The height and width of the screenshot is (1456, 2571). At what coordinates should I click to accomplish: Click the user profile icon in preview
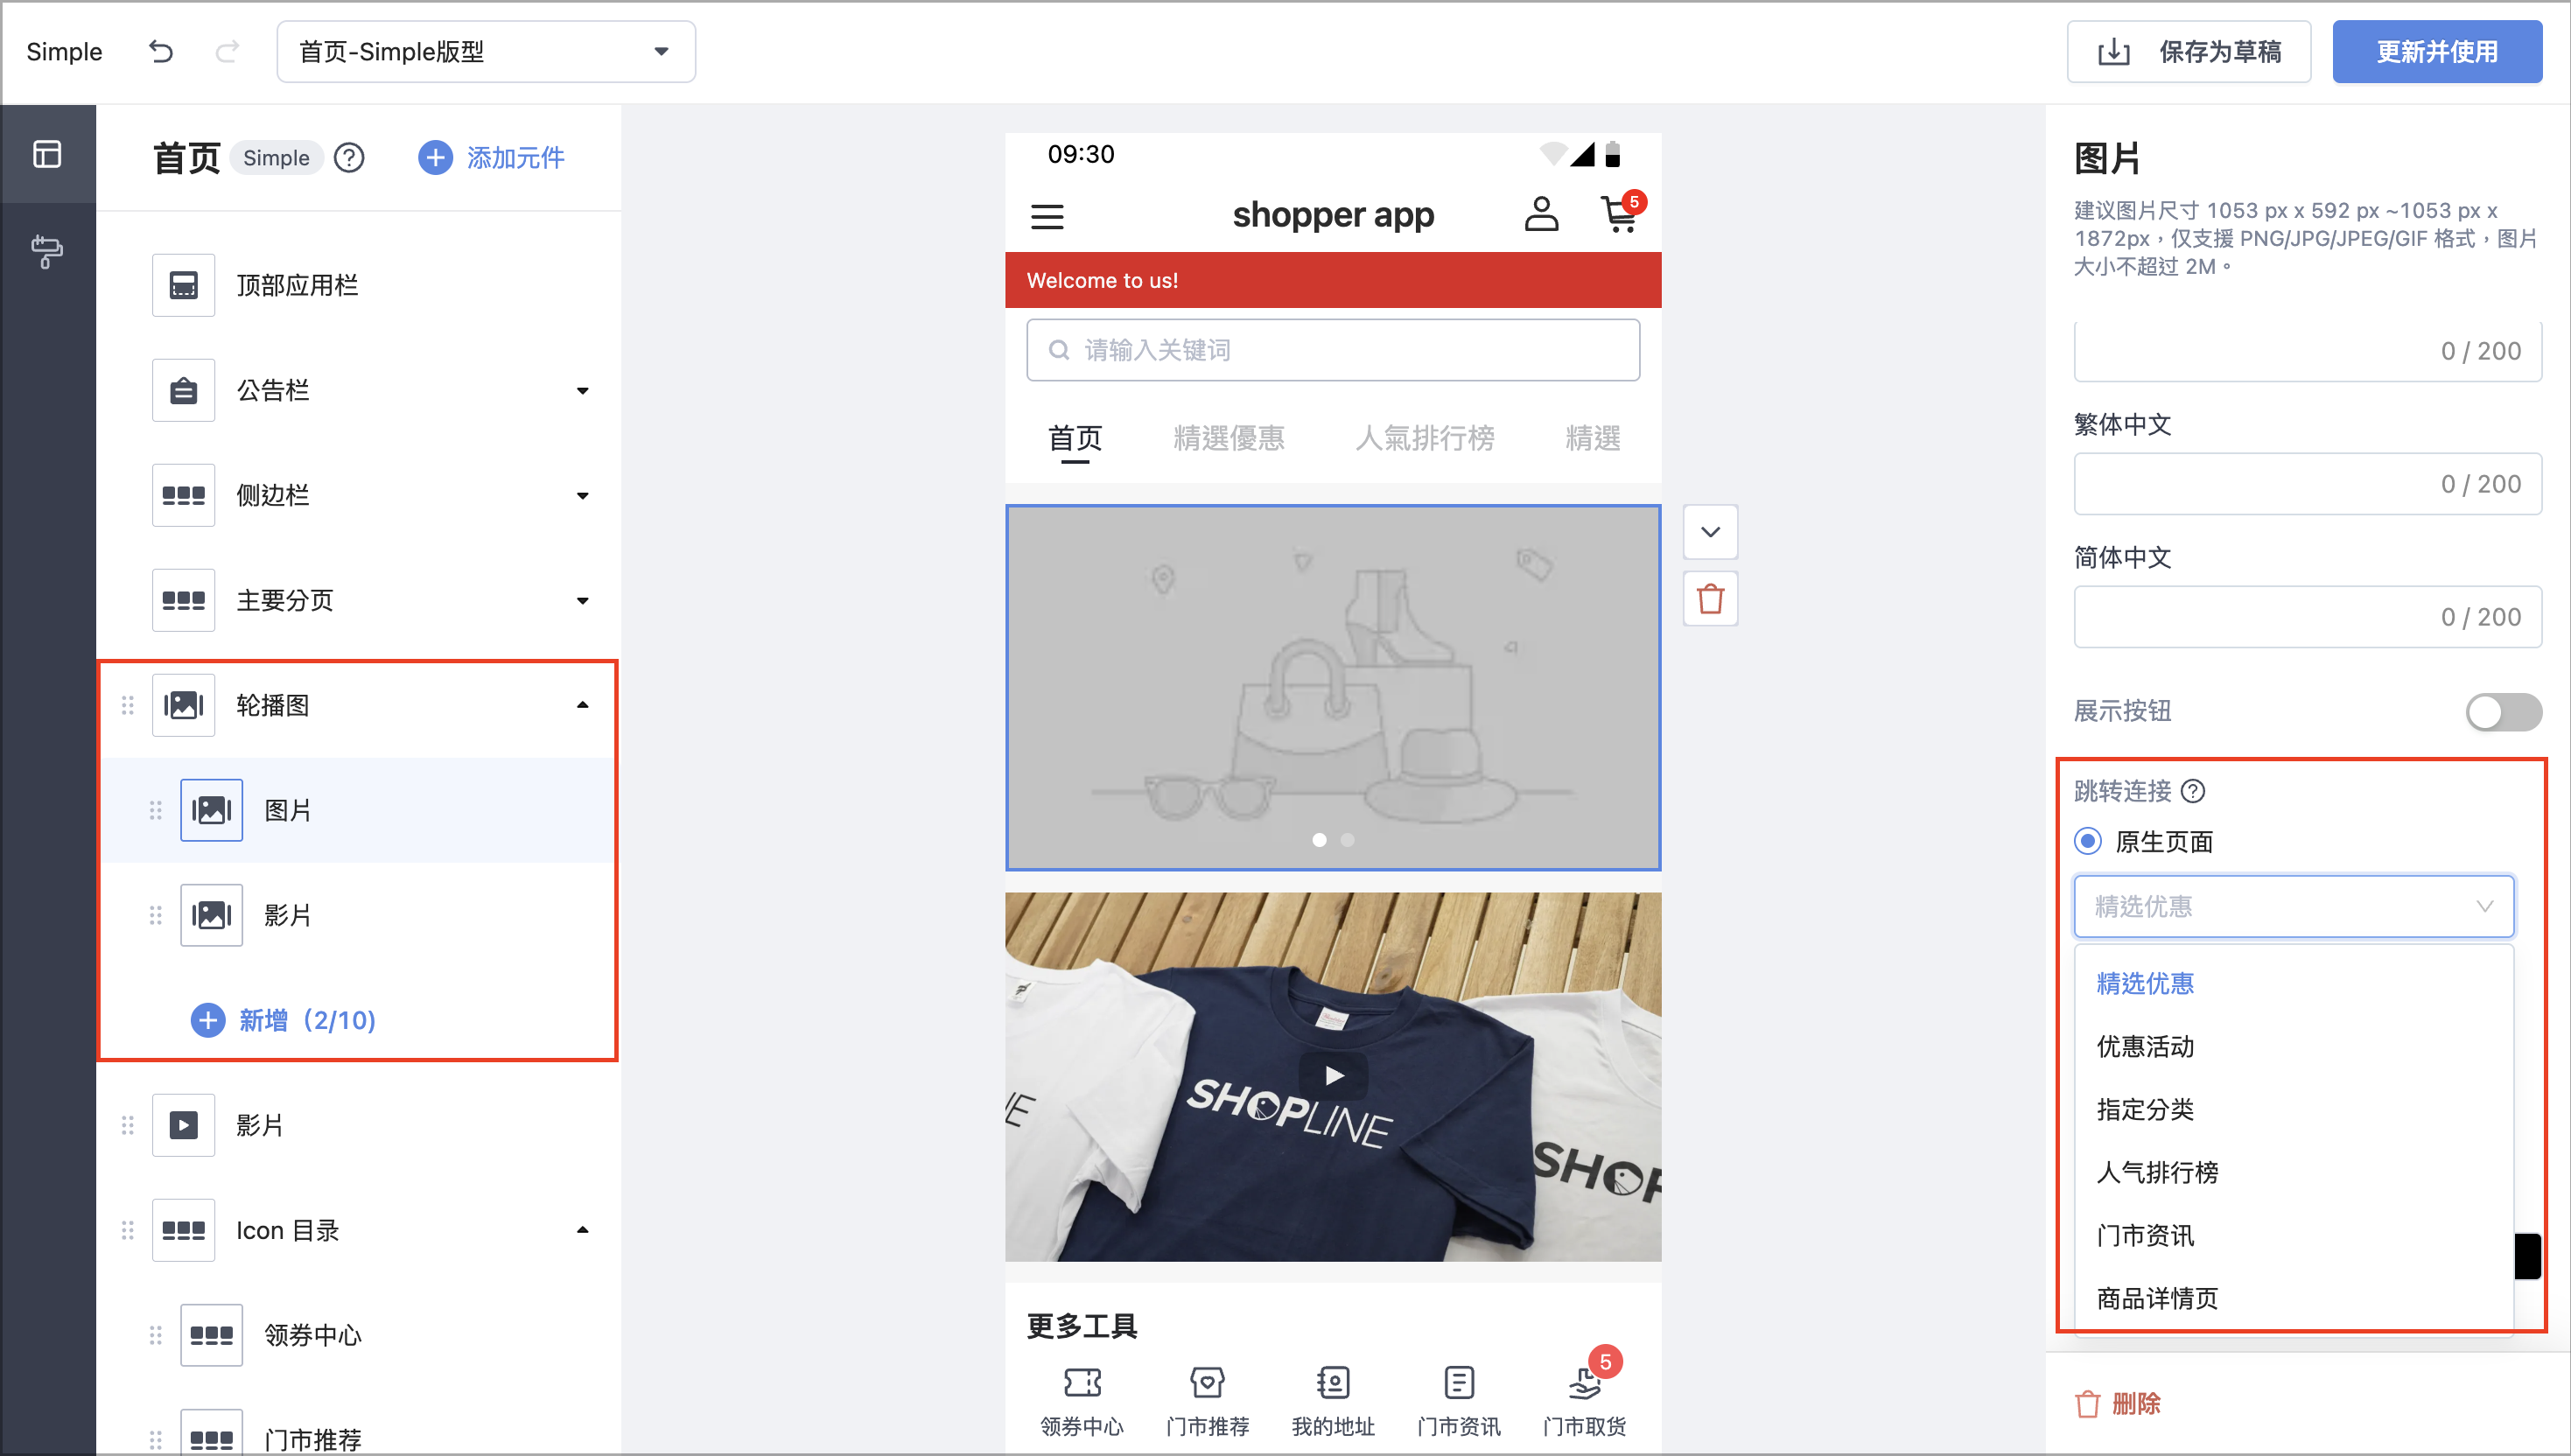click(1541, 214)
